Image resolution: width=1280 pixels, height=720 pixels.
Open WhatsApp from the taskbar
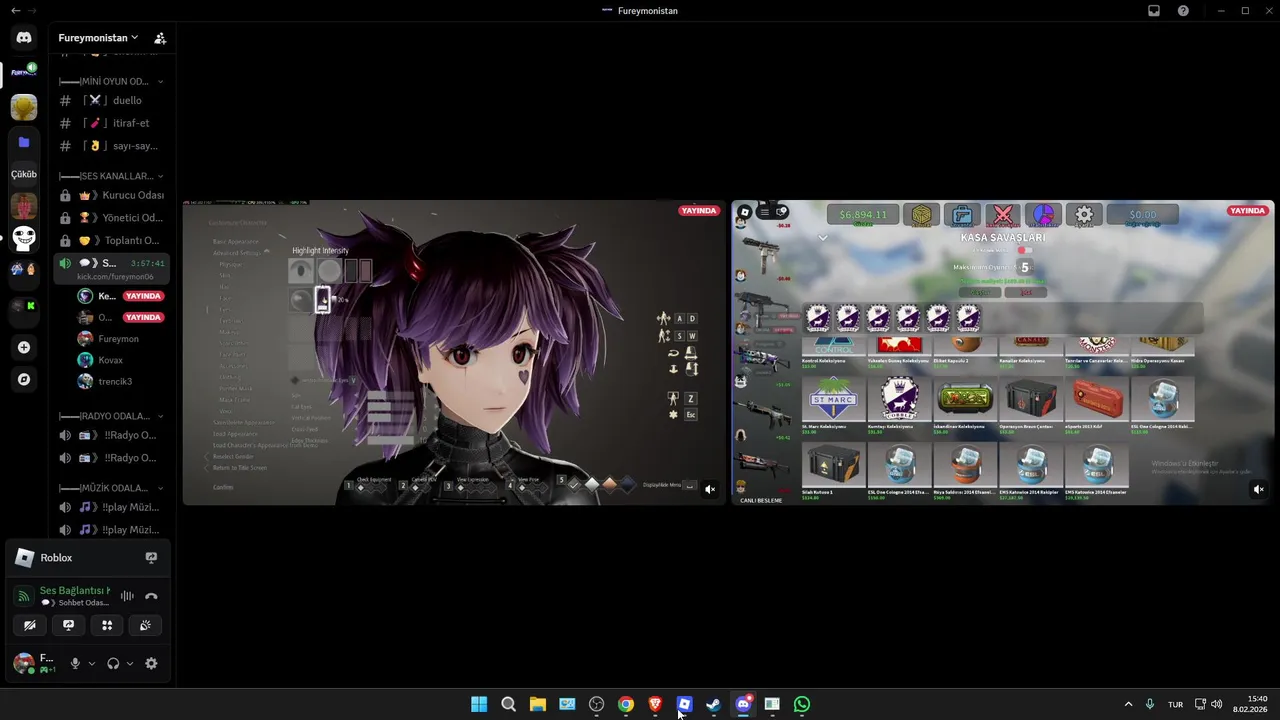tap(801, 704)
